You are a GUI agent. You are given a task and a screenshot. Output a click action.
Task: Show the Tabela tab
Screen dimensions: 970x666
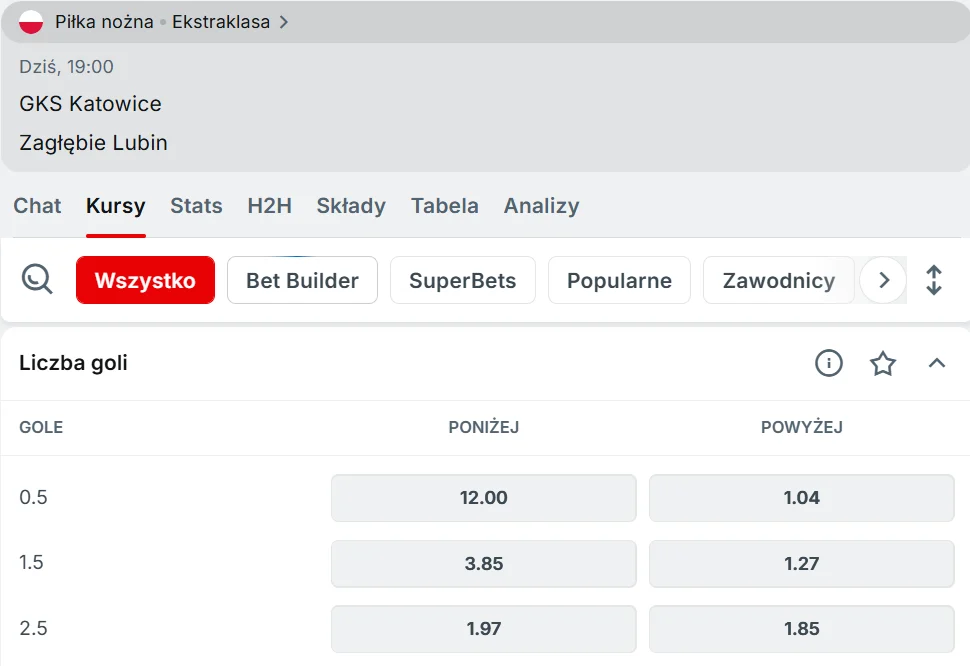pyautogui.click(x=445, y=206)
